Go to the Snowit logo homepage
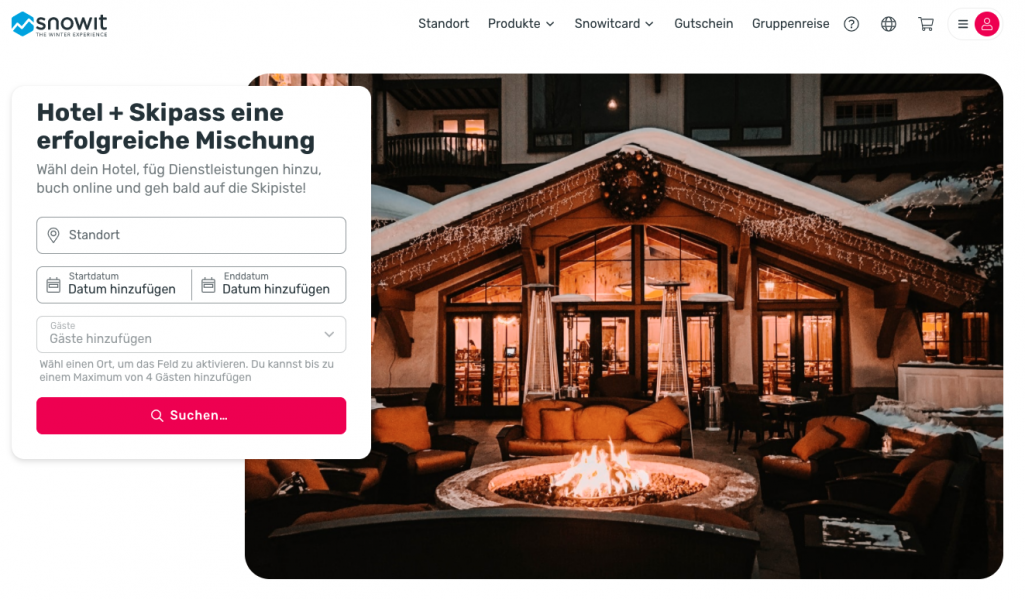This screenshot has width=1025, height=600. click(x=59, y=24)
